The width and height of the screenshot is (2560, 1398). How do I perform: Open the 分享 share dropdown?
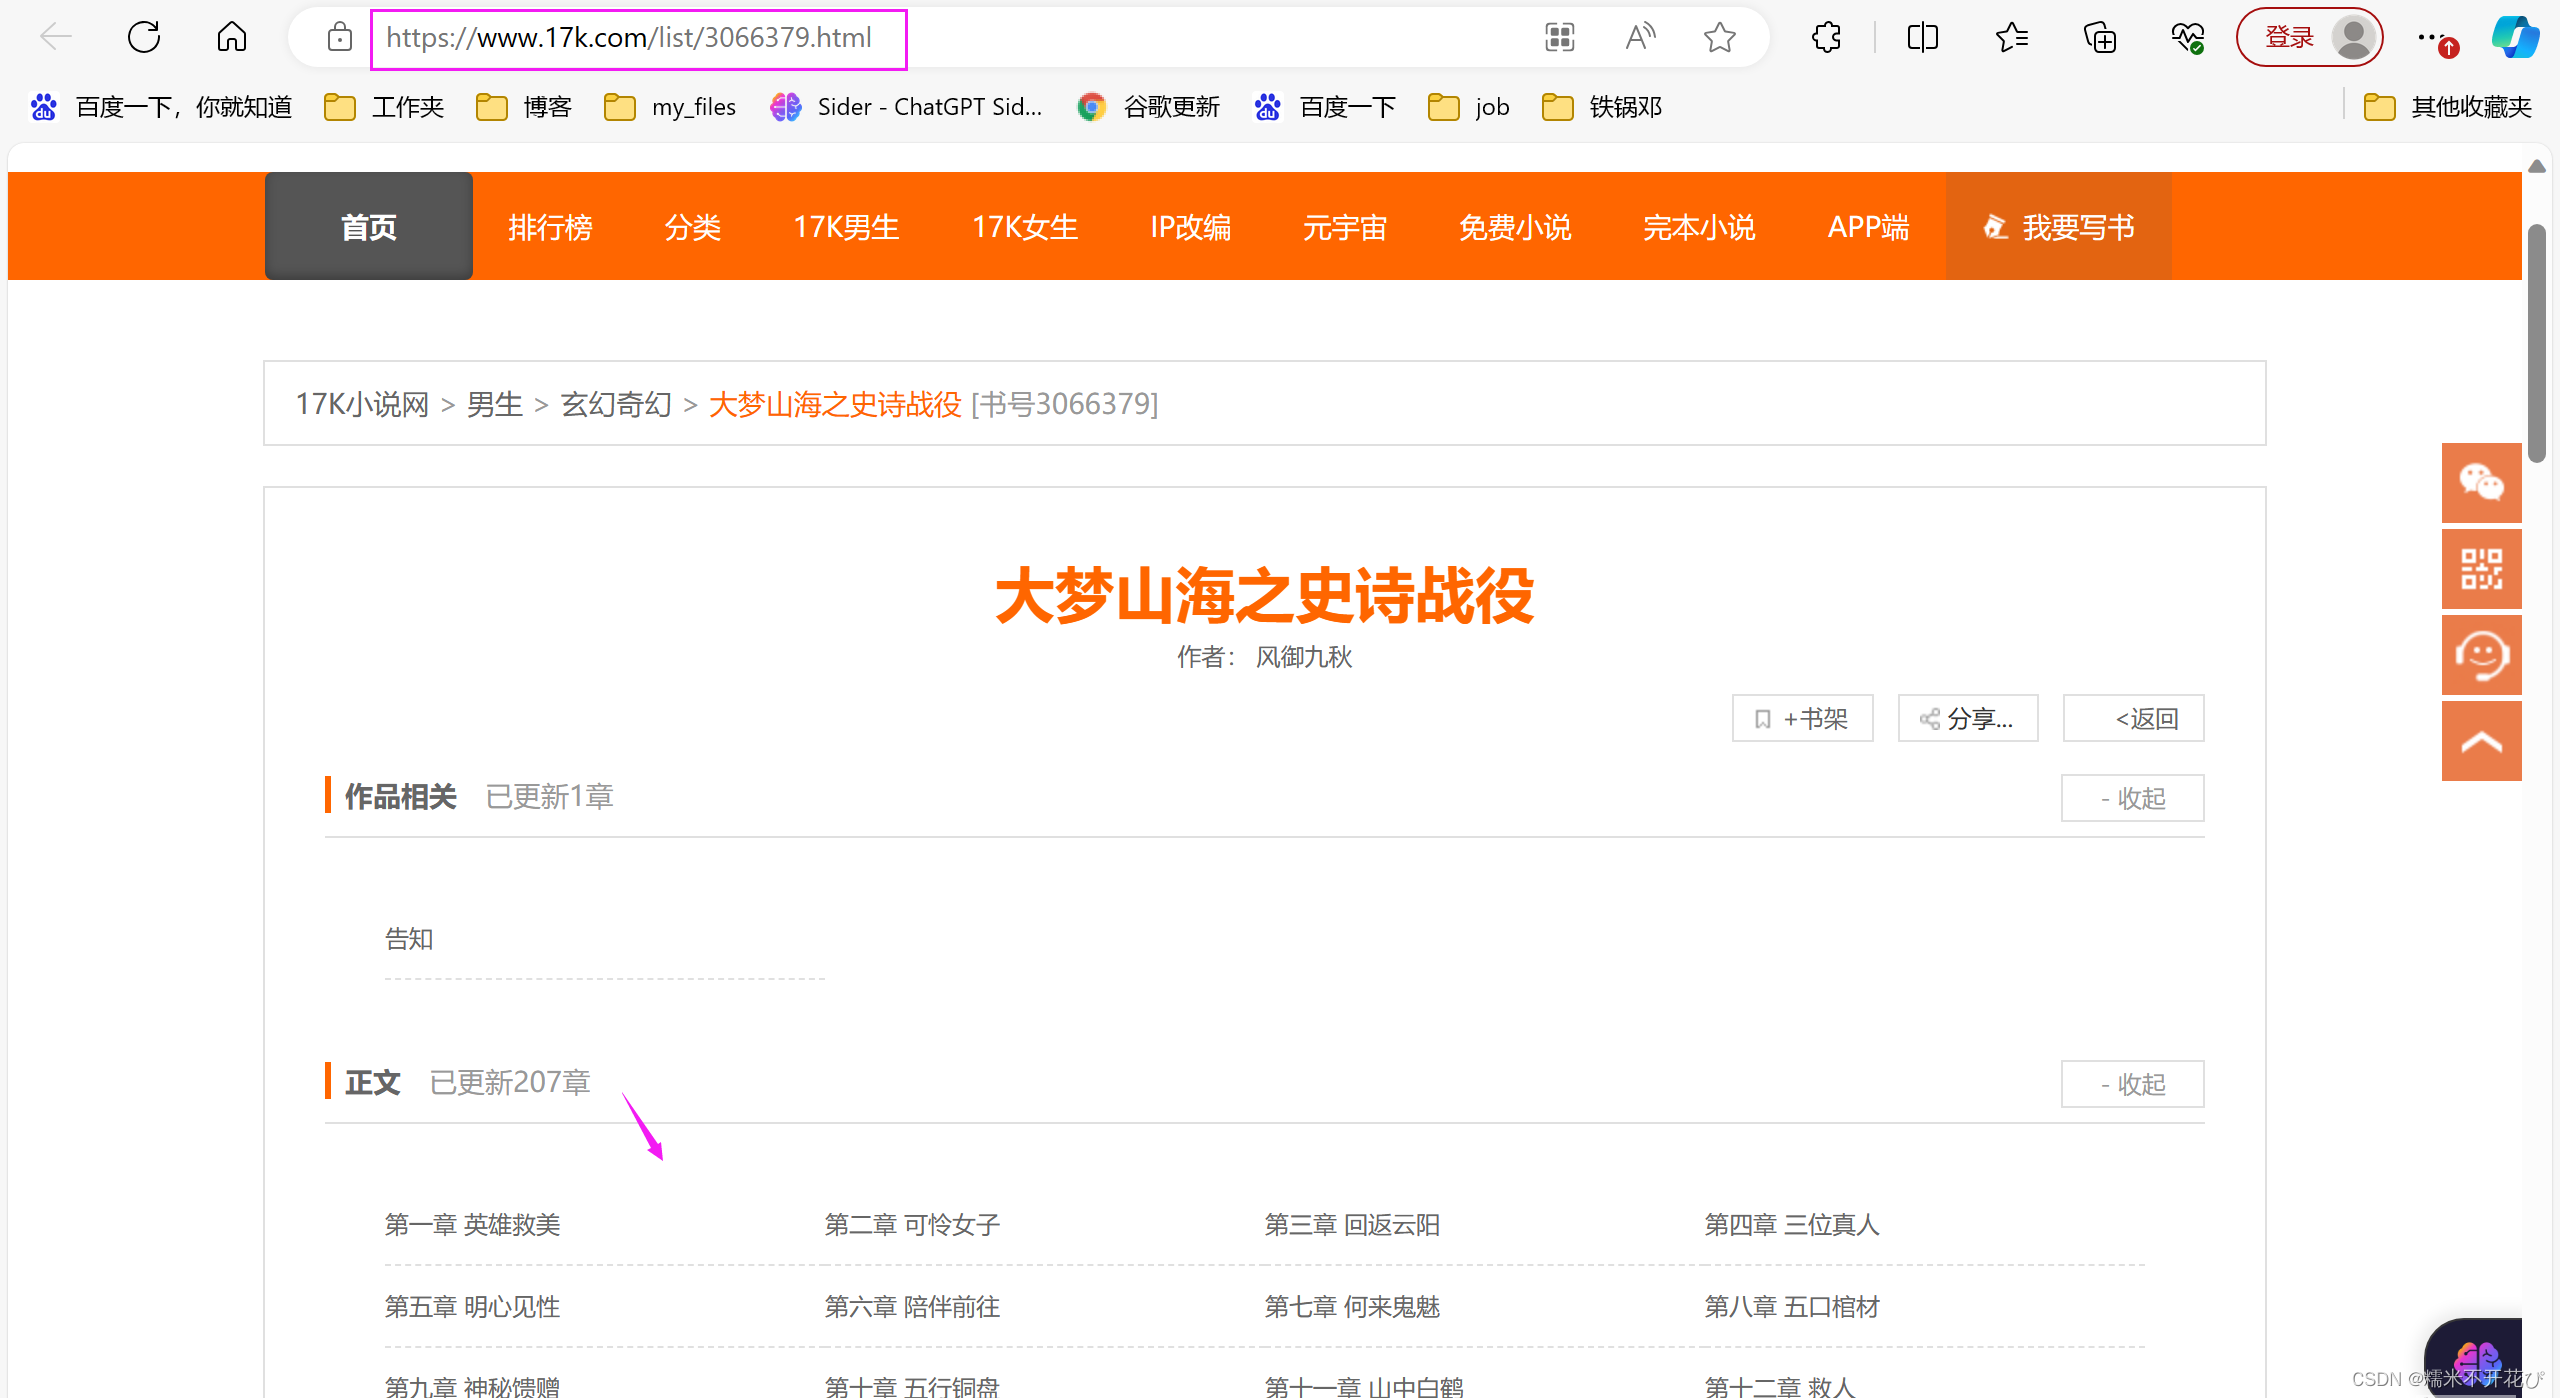(x=1967, y=719)
